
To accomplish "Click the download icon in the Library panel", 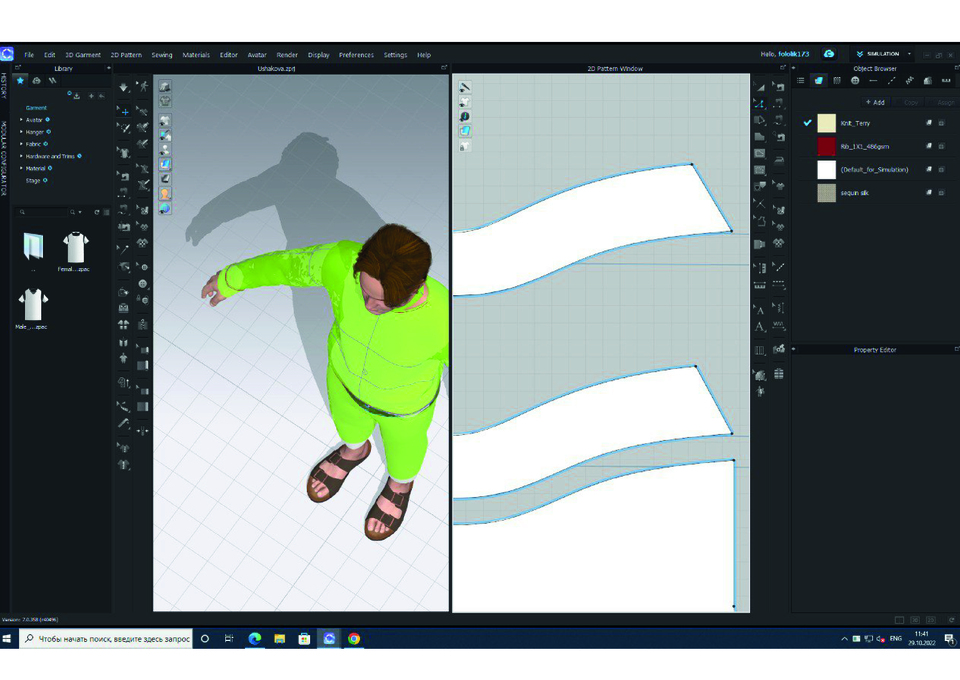I will [x=77, y=96].
